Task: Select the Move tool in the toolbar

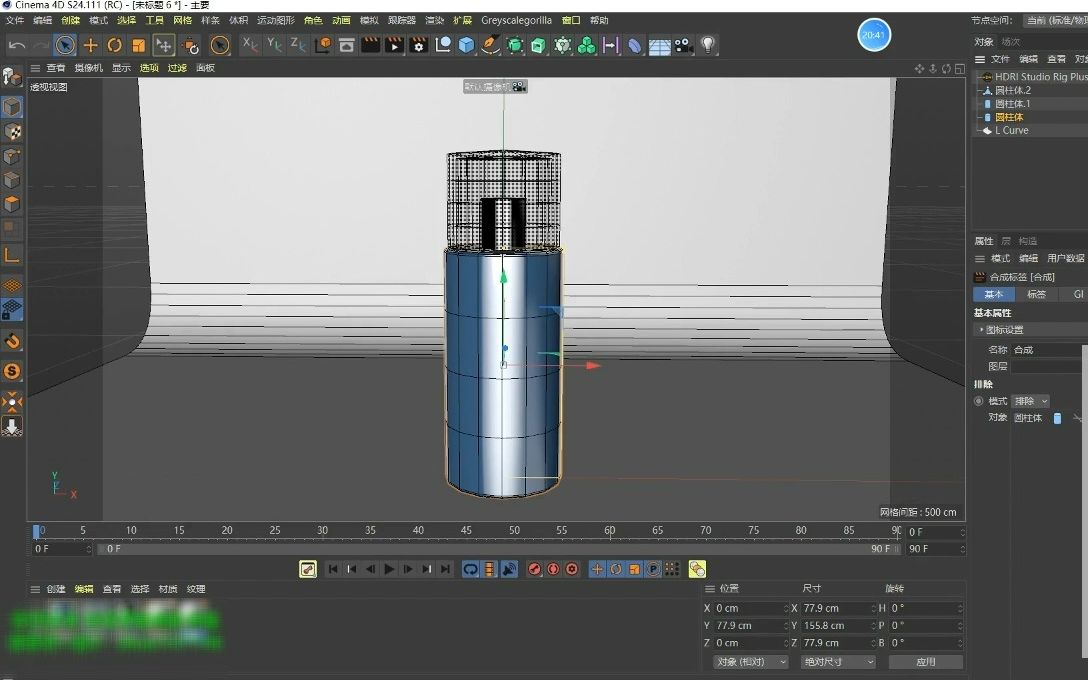Action: (92, 44)
